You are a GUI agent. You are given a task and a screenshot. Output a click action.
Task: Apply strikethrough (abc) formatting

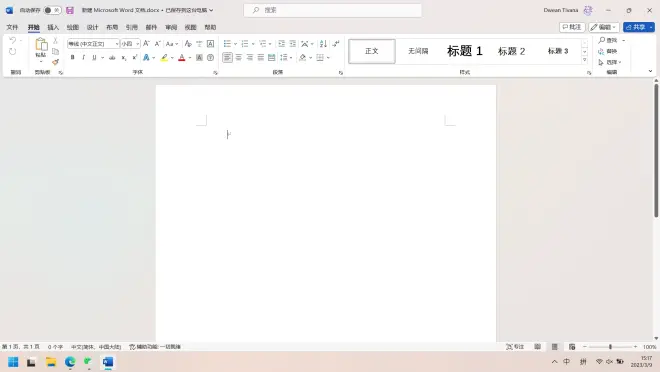112,58
